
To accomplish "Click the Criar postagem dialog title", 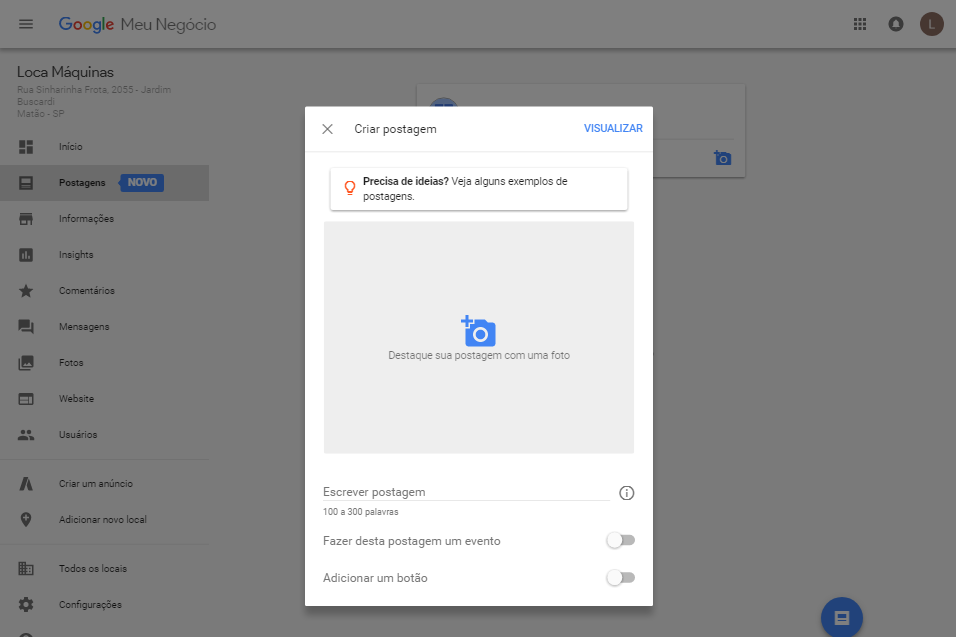I will point(396,129).
